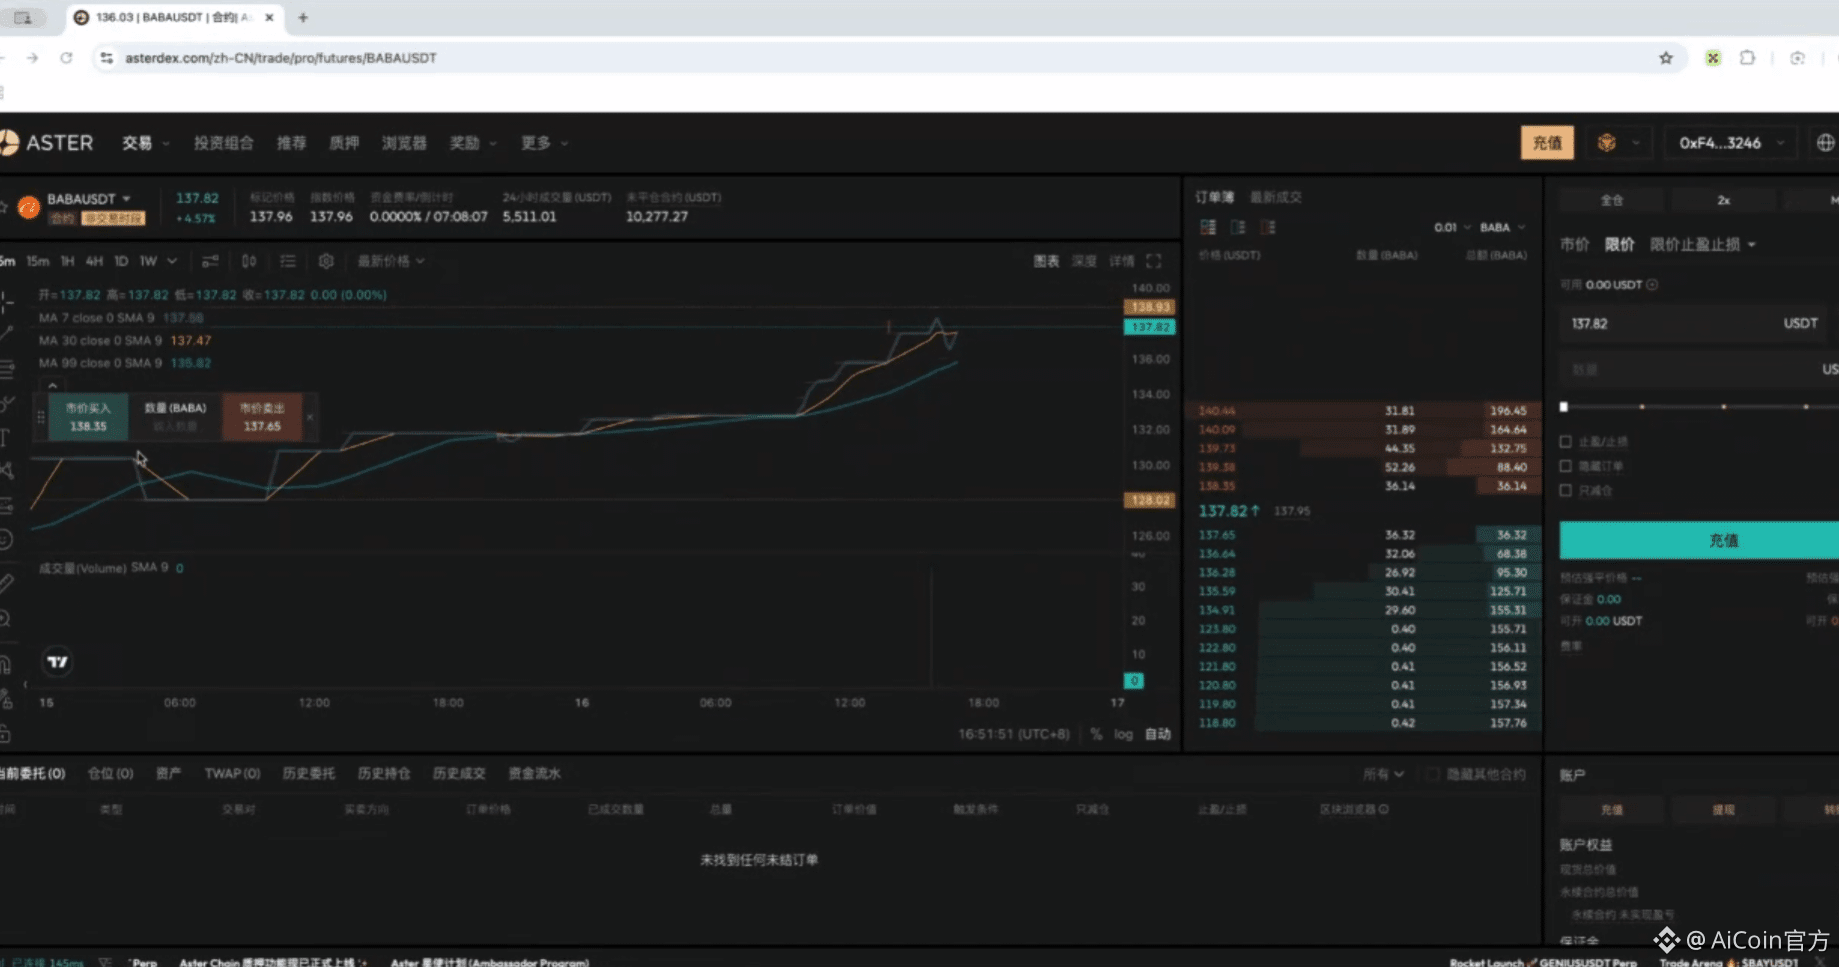1839x967 pixels.
Task: Toggle percent scale on the chart
Action: tap(1096, 734)
